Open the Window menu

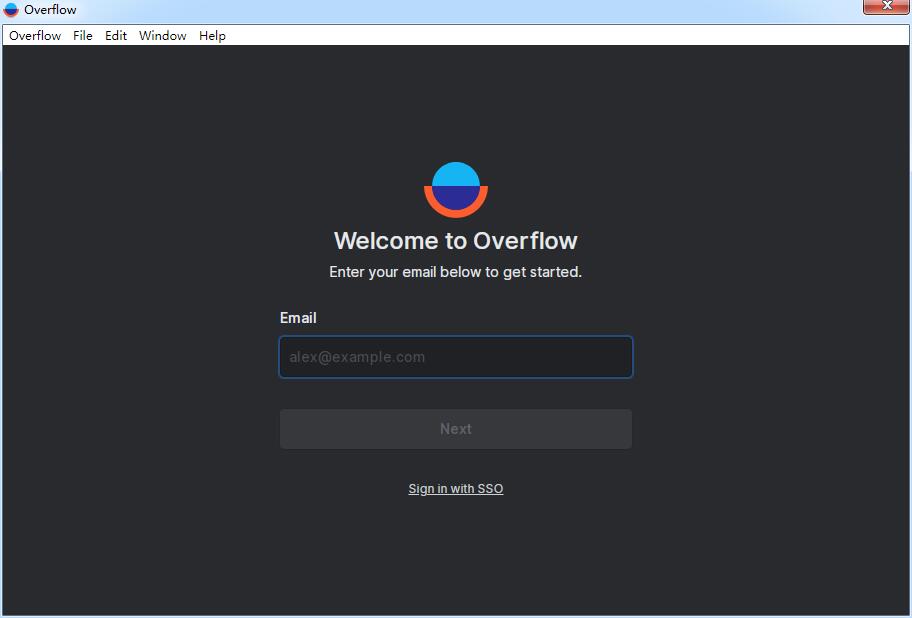(162, 35)
